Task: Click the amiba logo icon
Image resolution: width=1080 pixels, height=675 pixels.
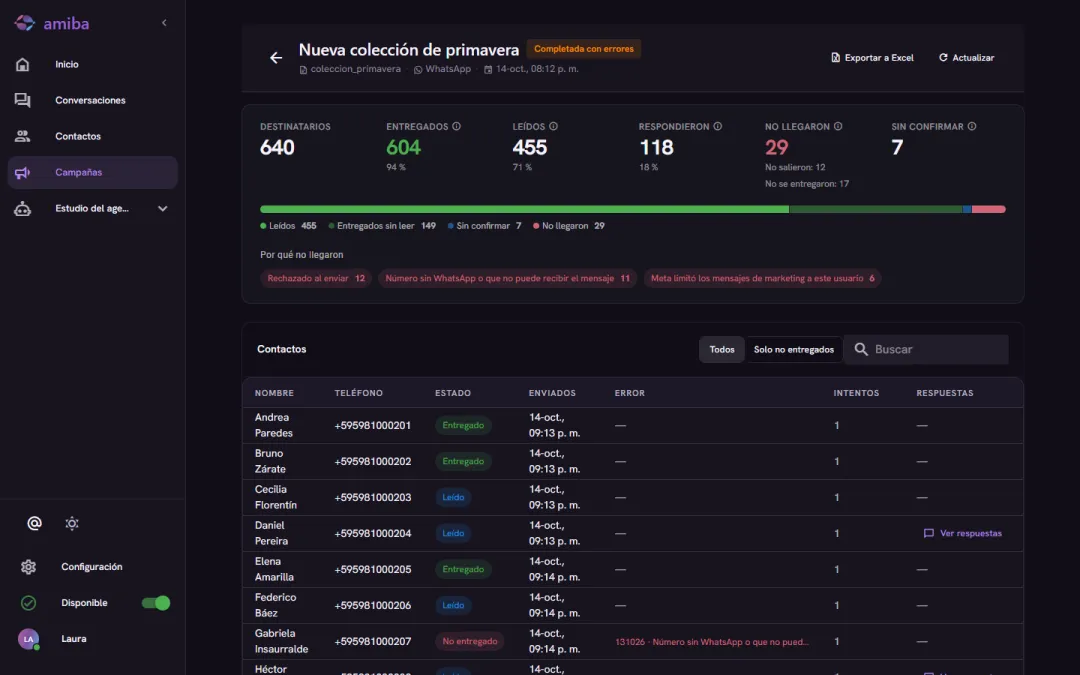Action: [x=24, y=23]
